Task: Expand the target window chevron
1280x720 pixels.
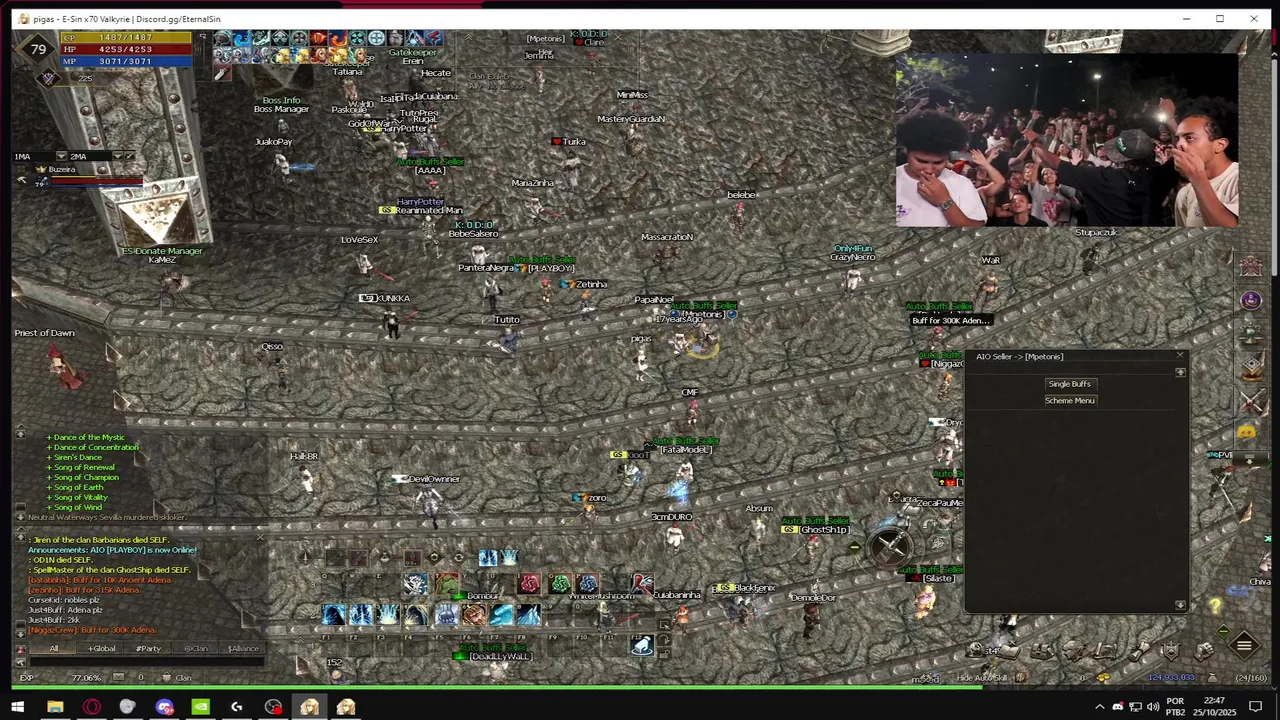Action: click(468, 37)
